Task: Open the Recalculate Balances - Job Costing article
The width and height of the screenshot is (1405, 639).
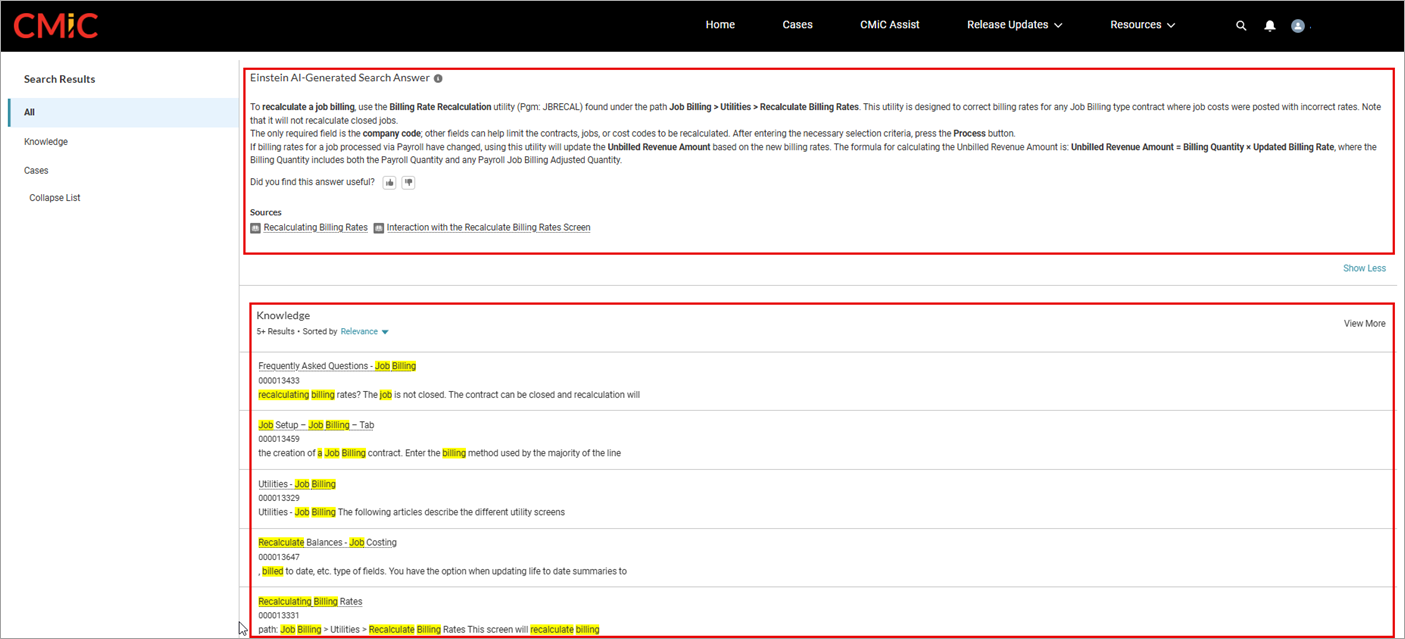Action: tap(327, 542)
